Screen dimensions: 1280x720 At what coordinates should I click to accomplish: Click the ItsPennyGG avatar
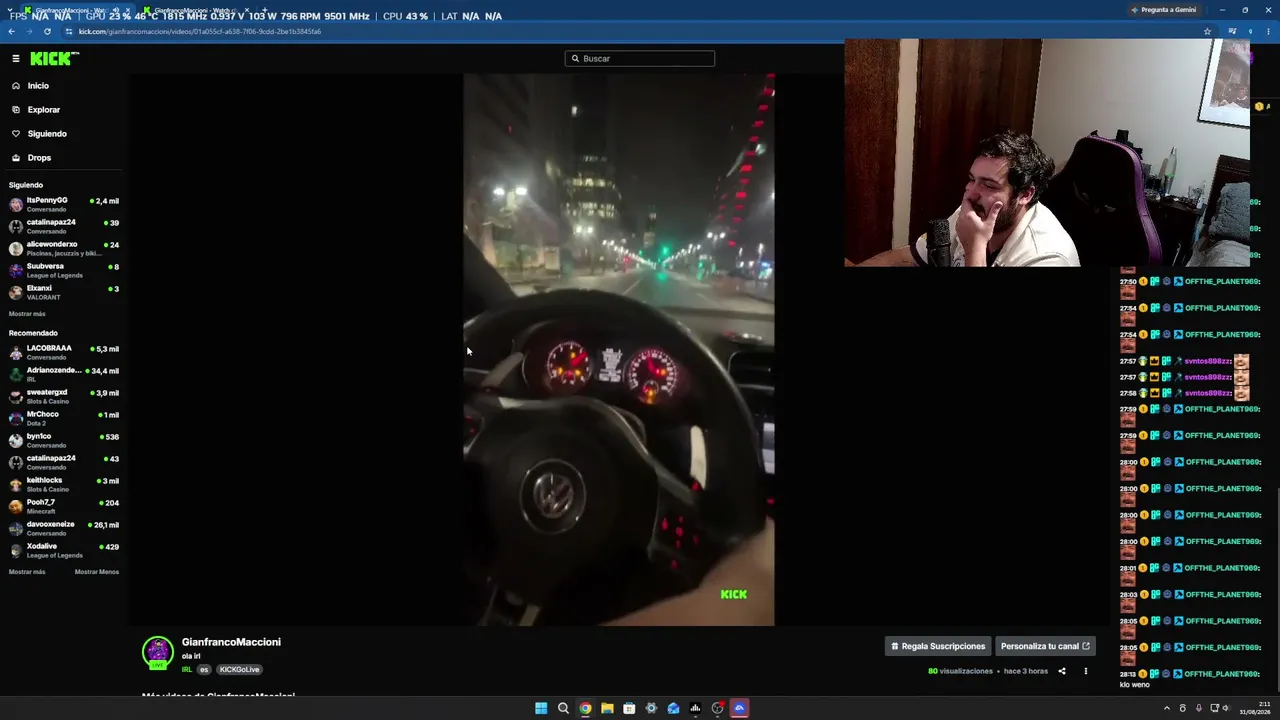click(16, 204)
